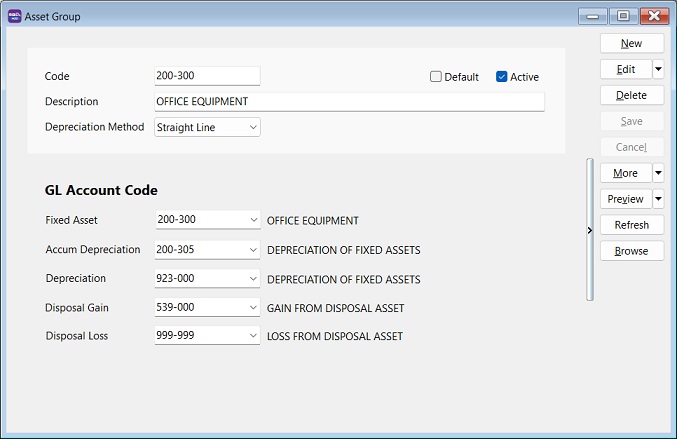Image resolution: width=677 pixels, height=439 pixels.
Task: Click the Code input field
Action: coord(207,76)
